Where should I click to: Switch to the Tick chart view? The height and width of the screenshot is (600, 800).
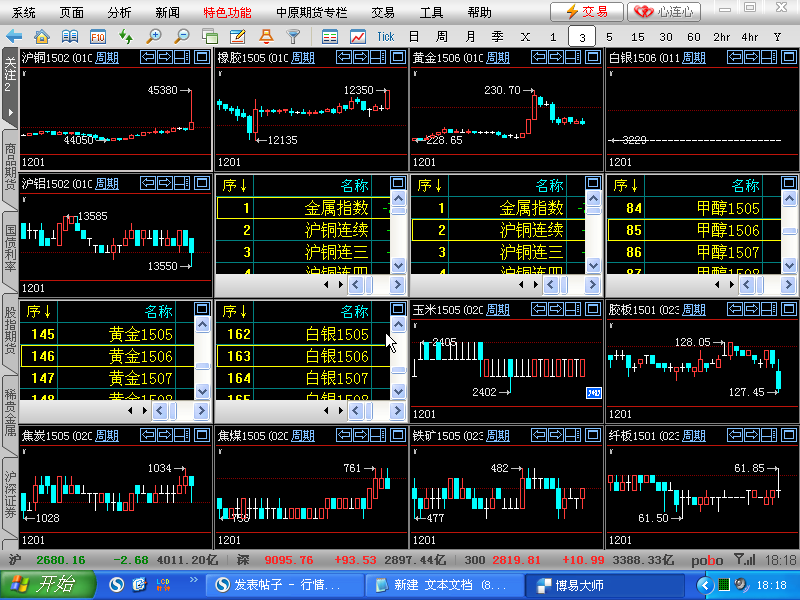point(386,36)
